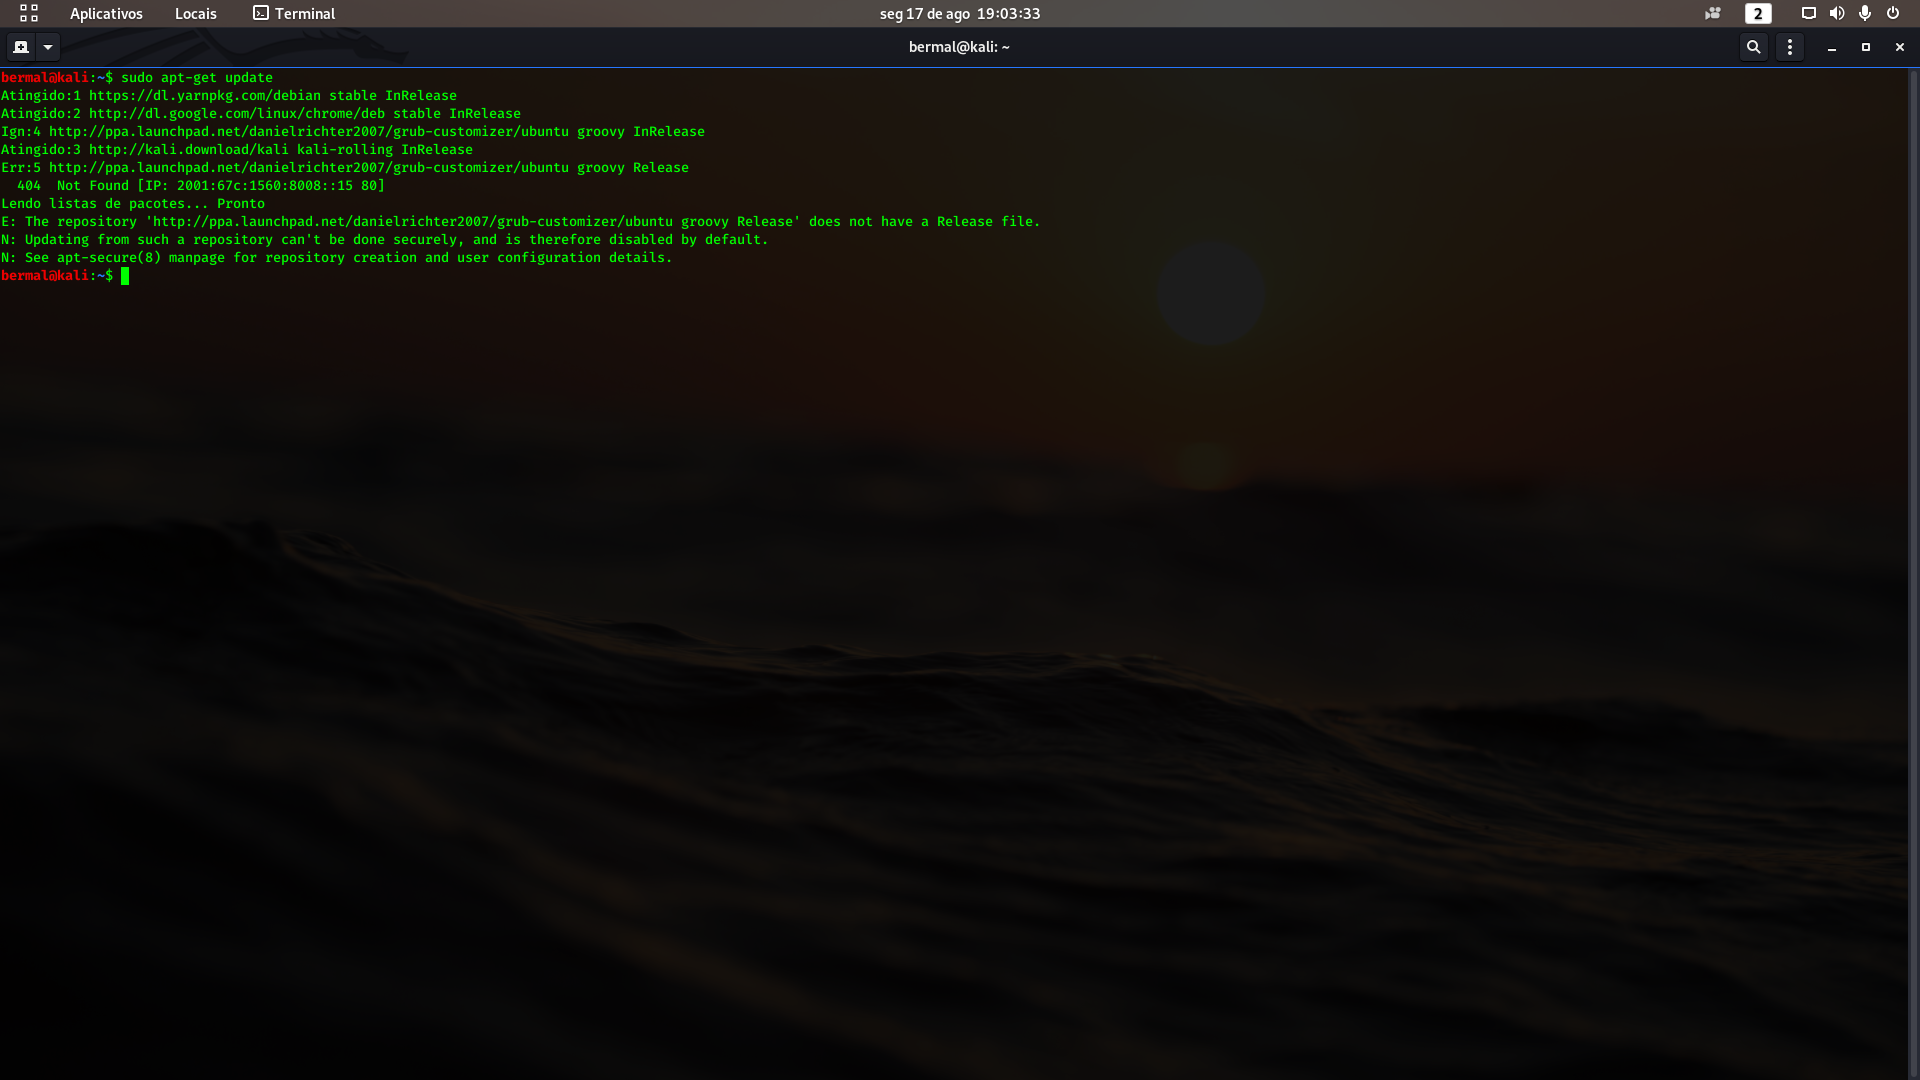Click the microphone tray icon
The height and width of the screenshot is (1080, 1920).
(1865, 14)
